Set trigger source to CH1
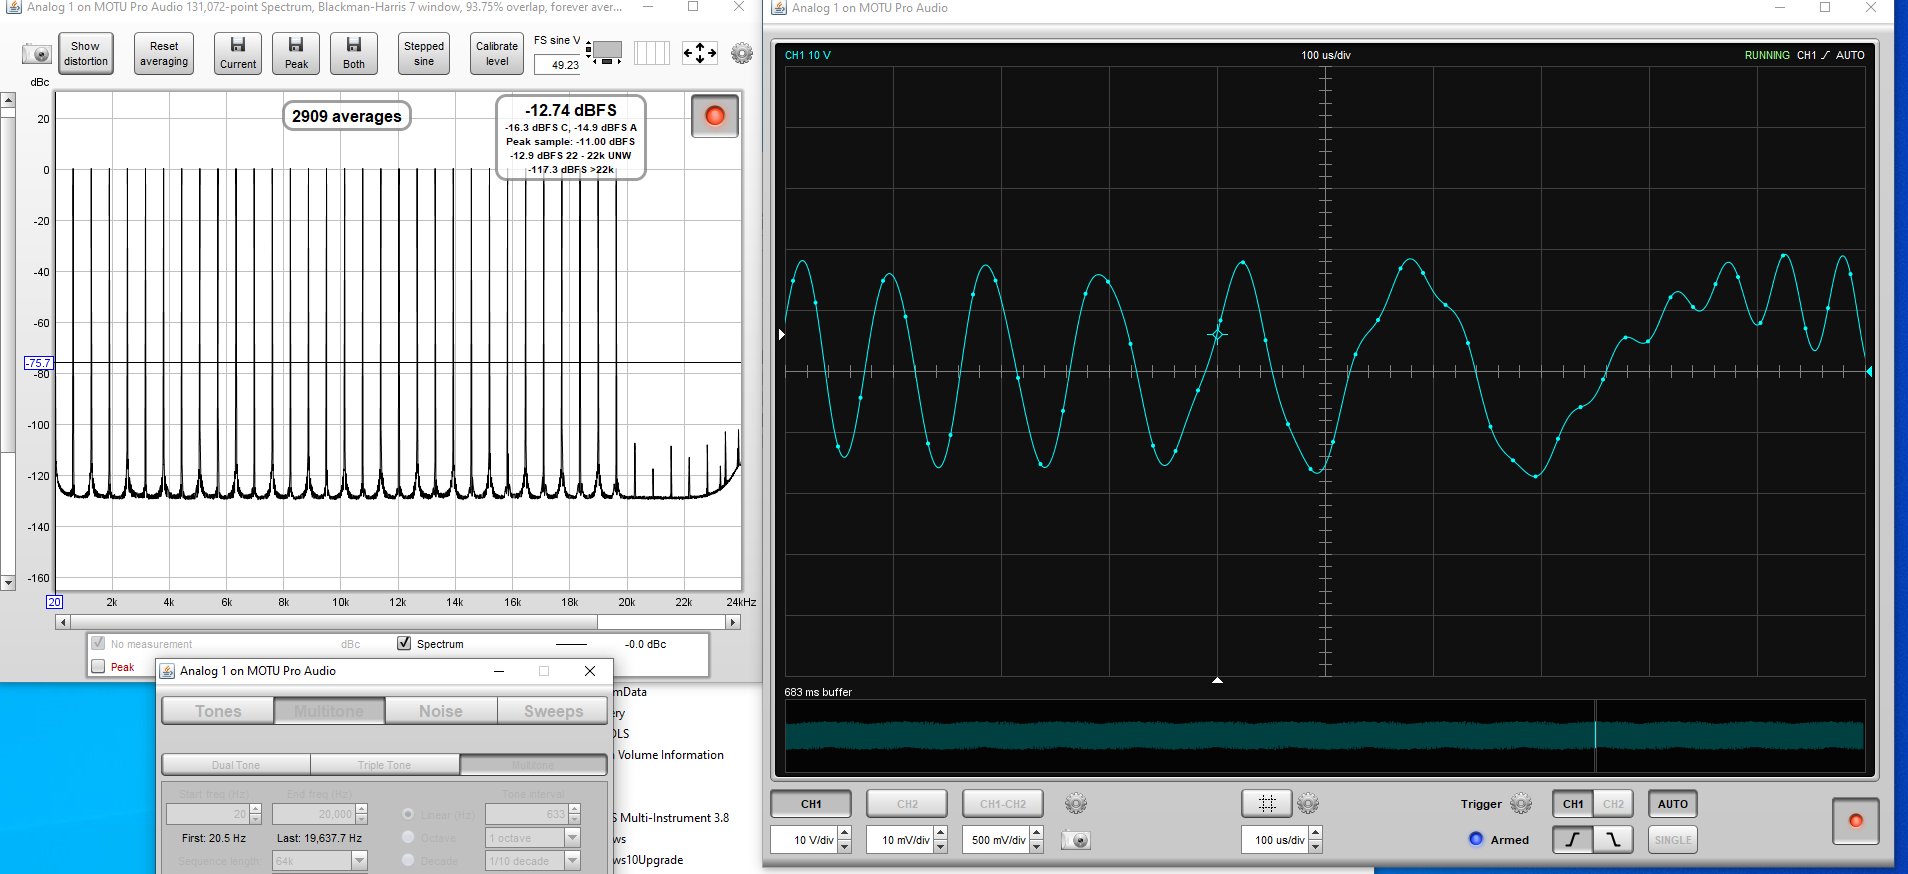The height and width of the screenshot is (874, 1908). [x=1573, y=804]
